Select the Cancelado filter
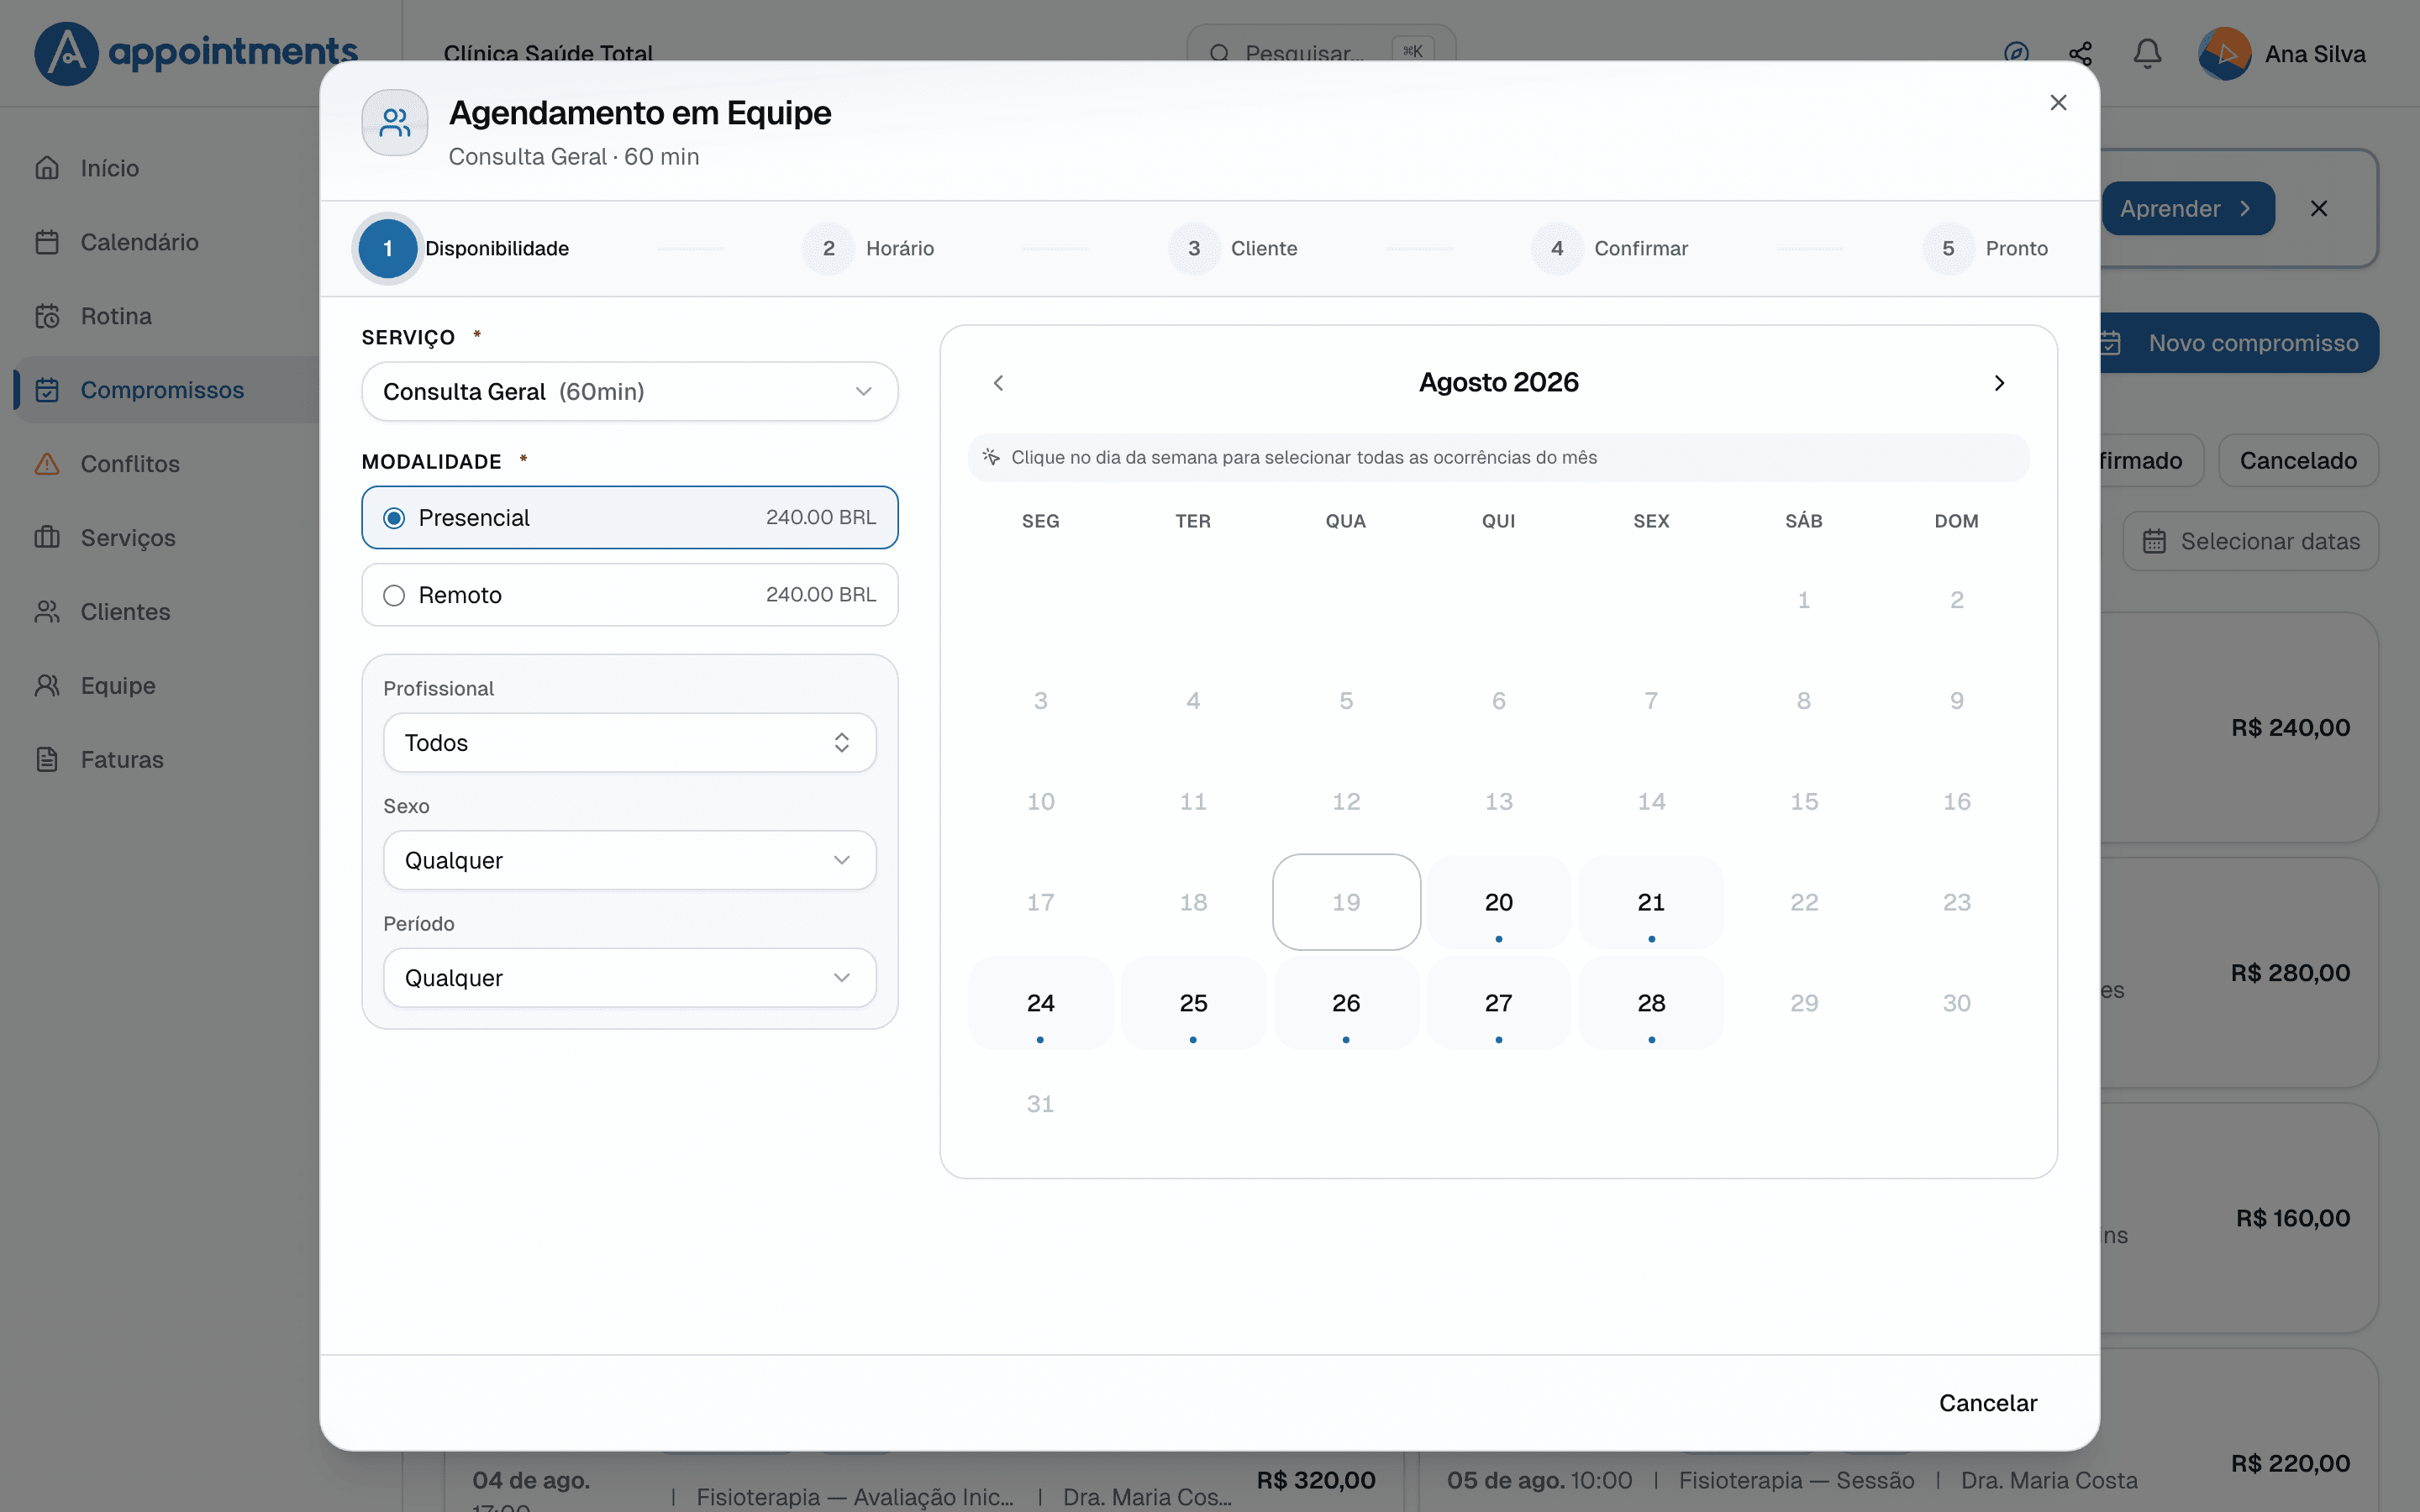 pyautogui.click(x=2298, y=460)
